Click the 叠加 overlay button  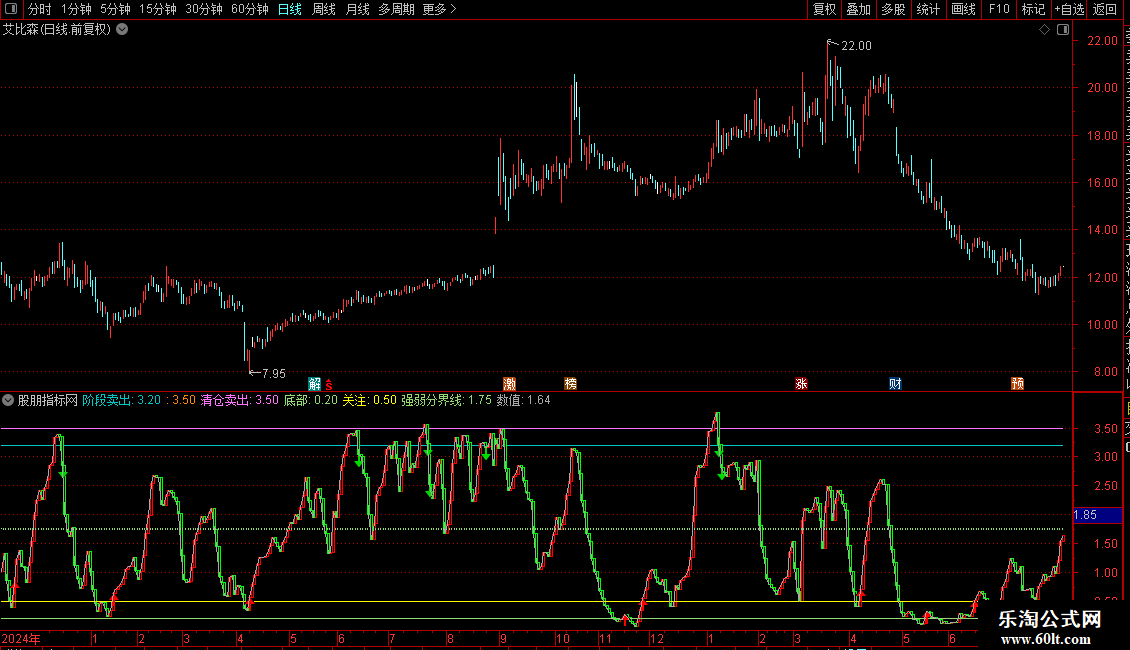click(x=858, y=9)
